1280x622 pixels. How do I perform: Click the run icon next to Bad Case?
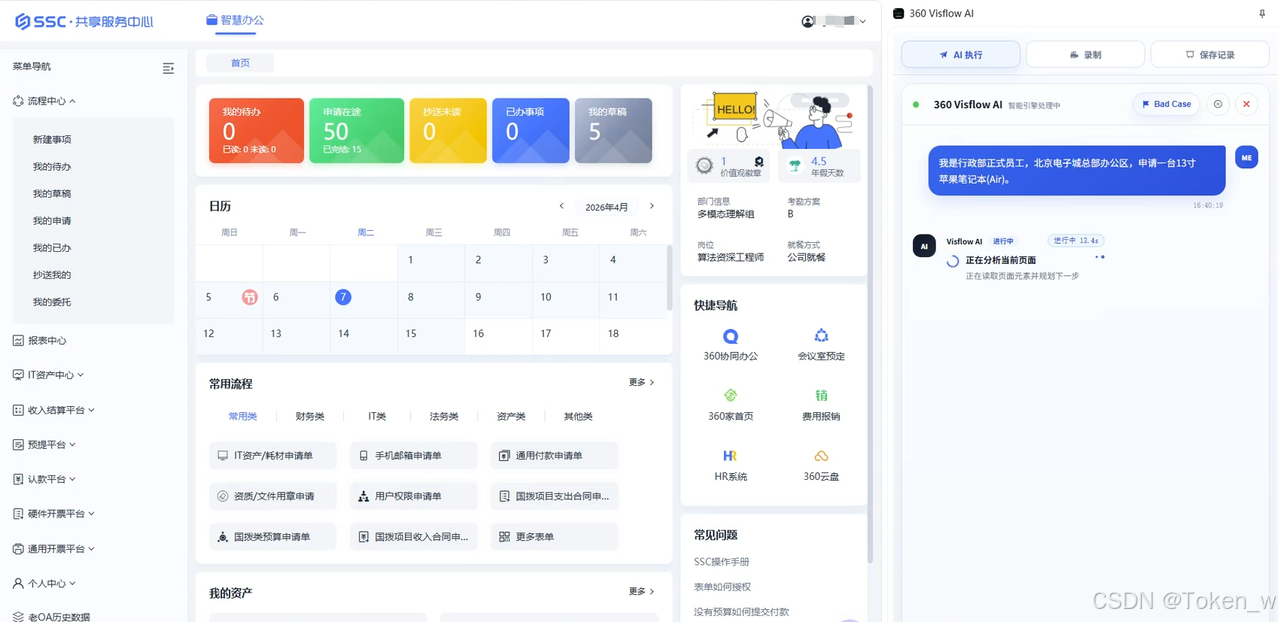pyautogui.click(x=1217, y=104)
